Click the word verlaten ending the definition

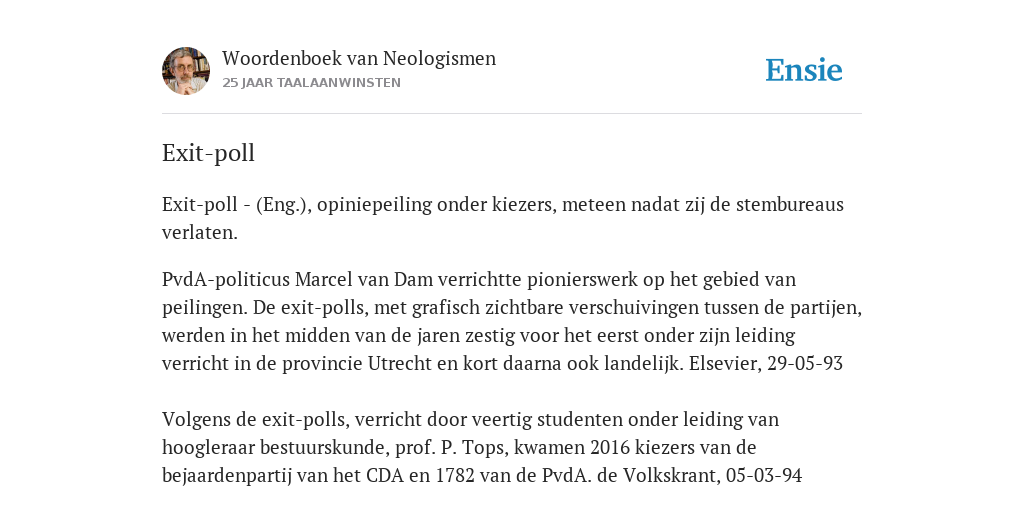[198, 232]
